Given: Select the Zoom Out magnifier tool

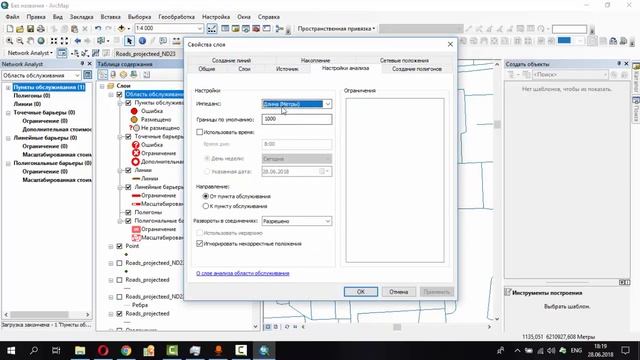Looking at the screenshot, I should 20,41.
